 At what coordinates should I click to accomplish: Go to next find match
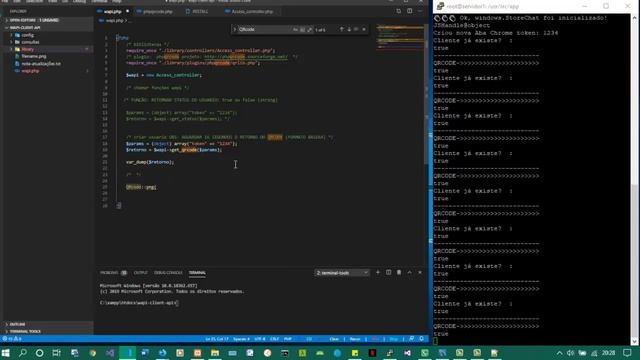[x=349, y=29]
